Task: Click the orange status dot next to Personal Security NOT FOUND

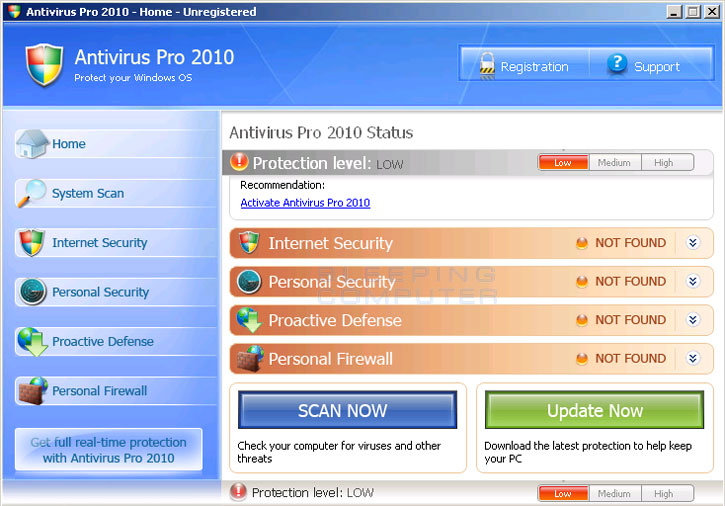Action: 582,281
